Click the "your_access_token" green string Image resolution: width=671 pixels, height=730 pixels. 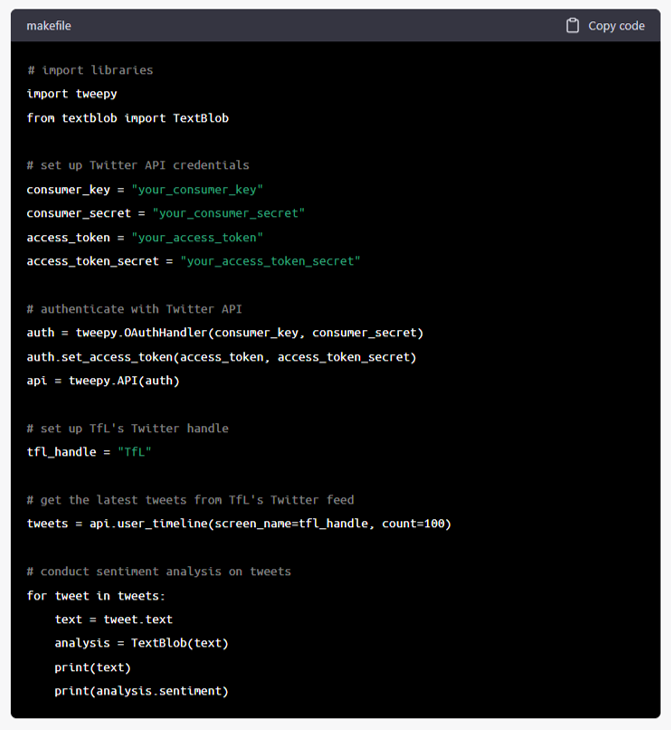[x=197, y=237]
